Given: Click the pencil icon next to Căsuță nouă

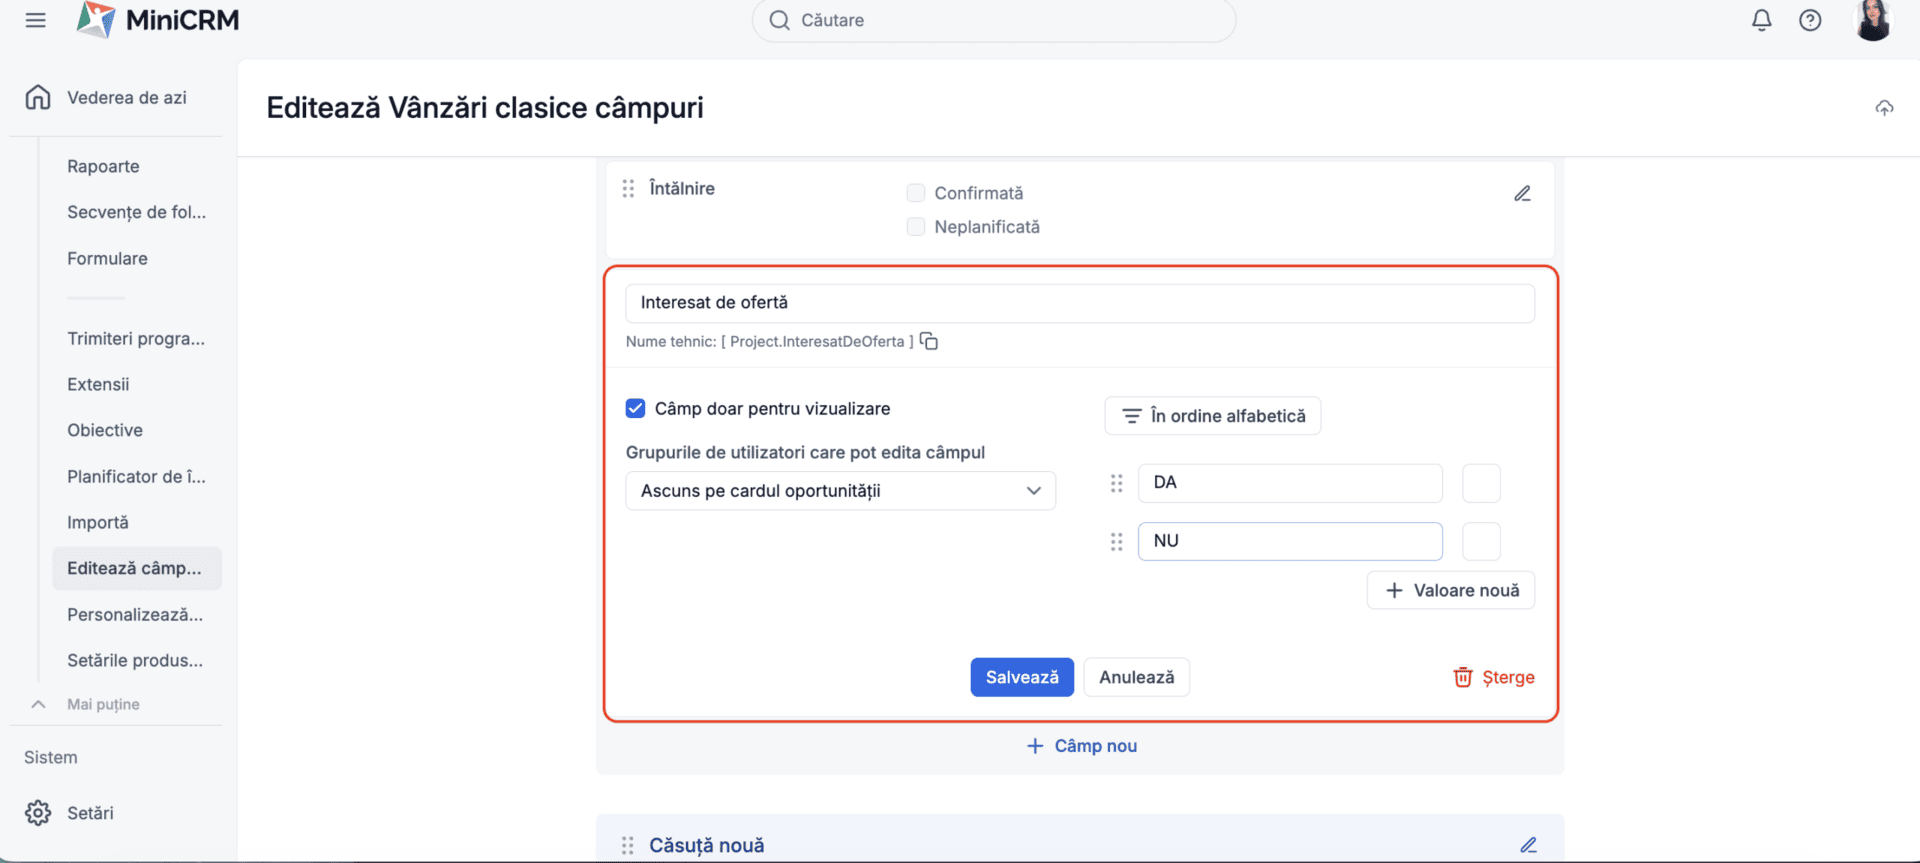Looking at the screenshot, I should [x=1528, y=845].
